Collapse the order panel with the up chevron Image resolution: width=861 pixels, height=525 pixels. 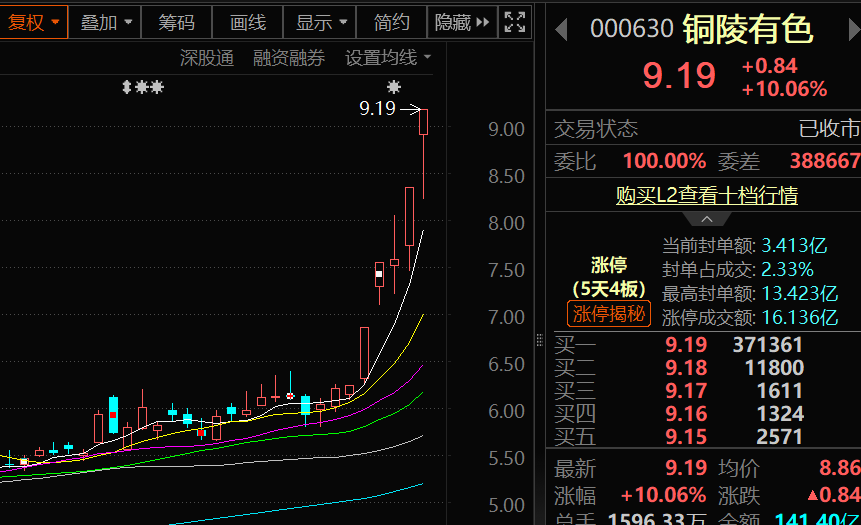pyautogui.click(x=707, y=219)
